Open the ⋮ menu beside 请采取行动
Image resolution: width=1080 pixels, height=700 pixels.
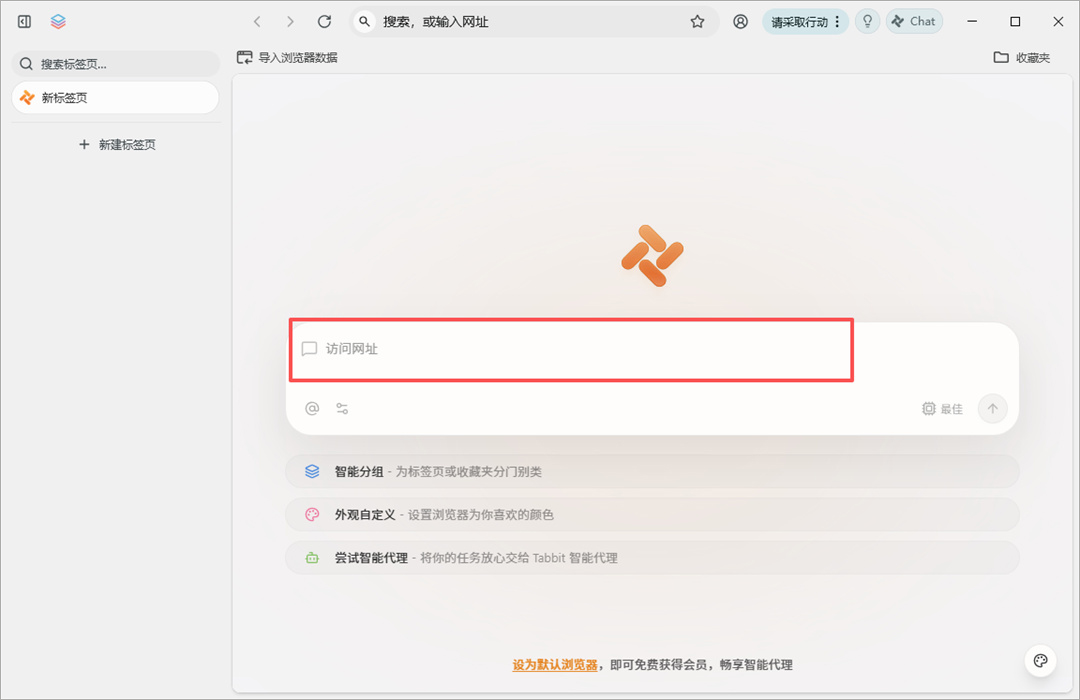pyautogui.click(x=836, y=21)
